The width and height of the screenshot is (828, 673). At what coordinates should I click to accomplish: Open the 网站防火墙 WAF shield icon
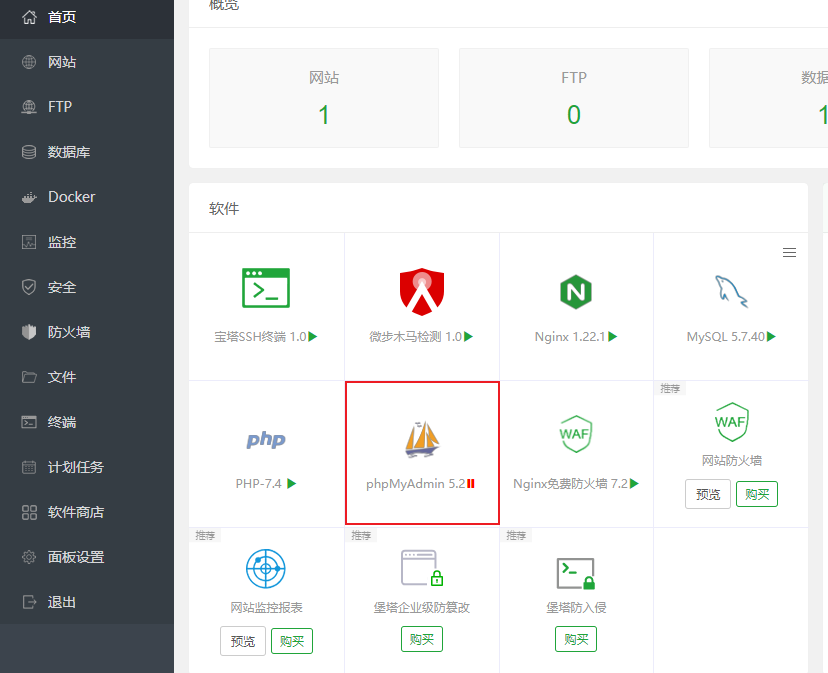coord(731,422)
